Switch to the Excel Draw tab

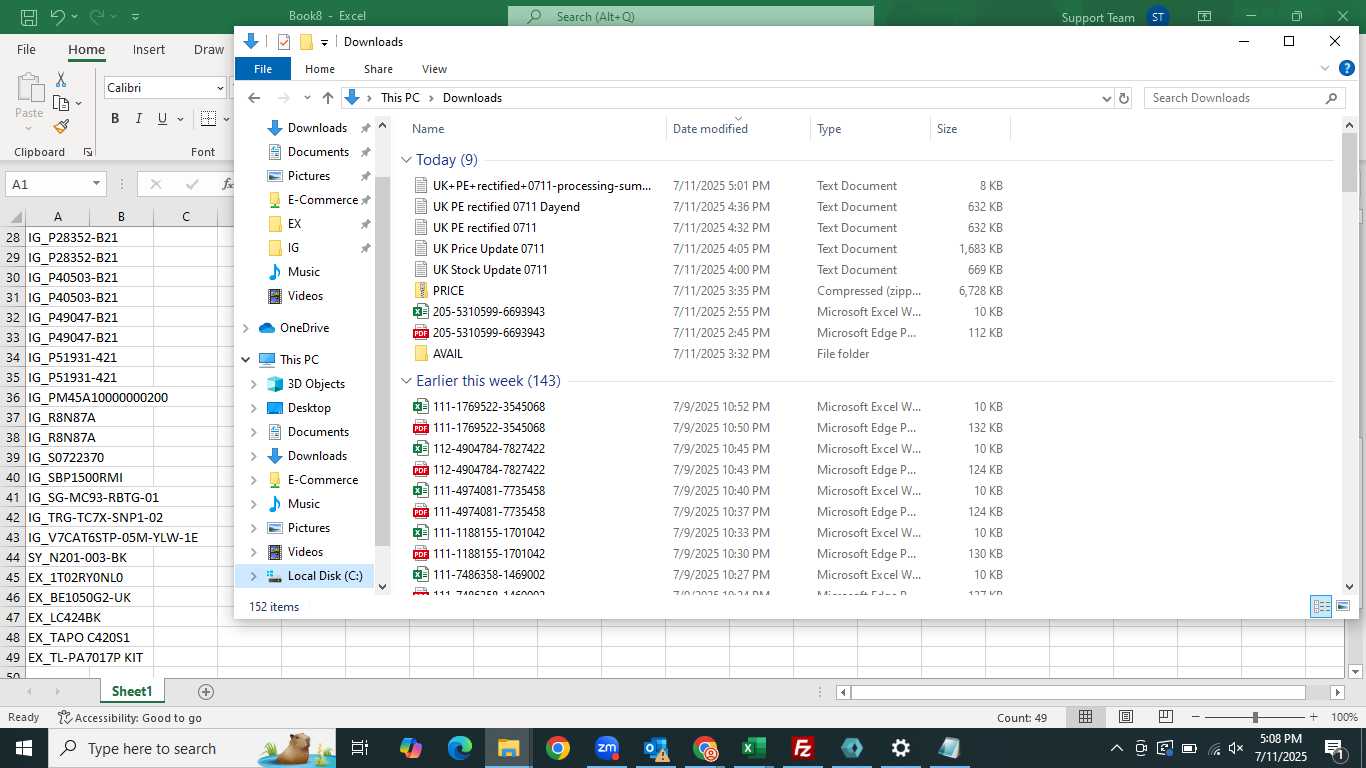coord(209,49)
